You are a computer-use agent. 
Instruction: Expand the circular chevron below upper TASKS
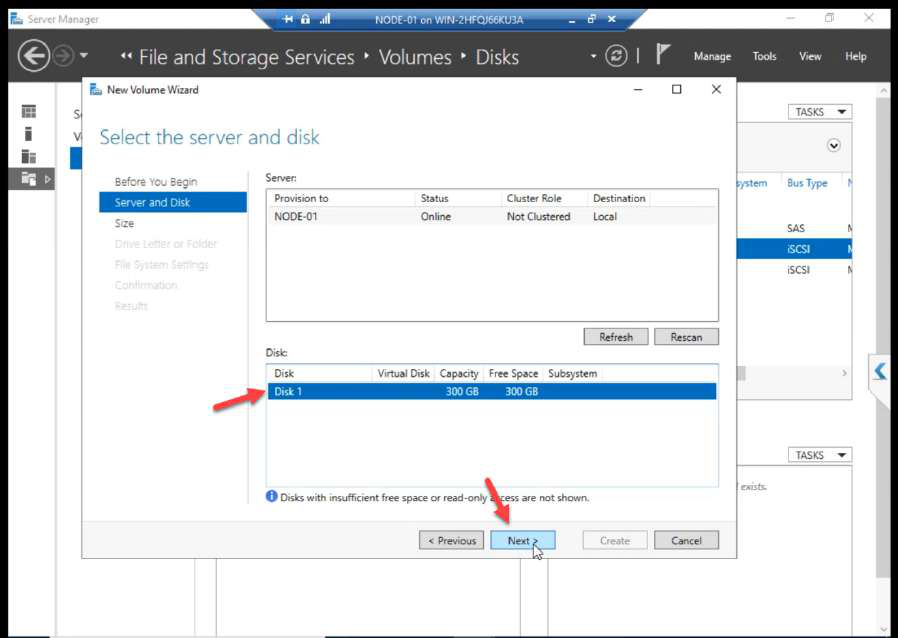(834, 145)
